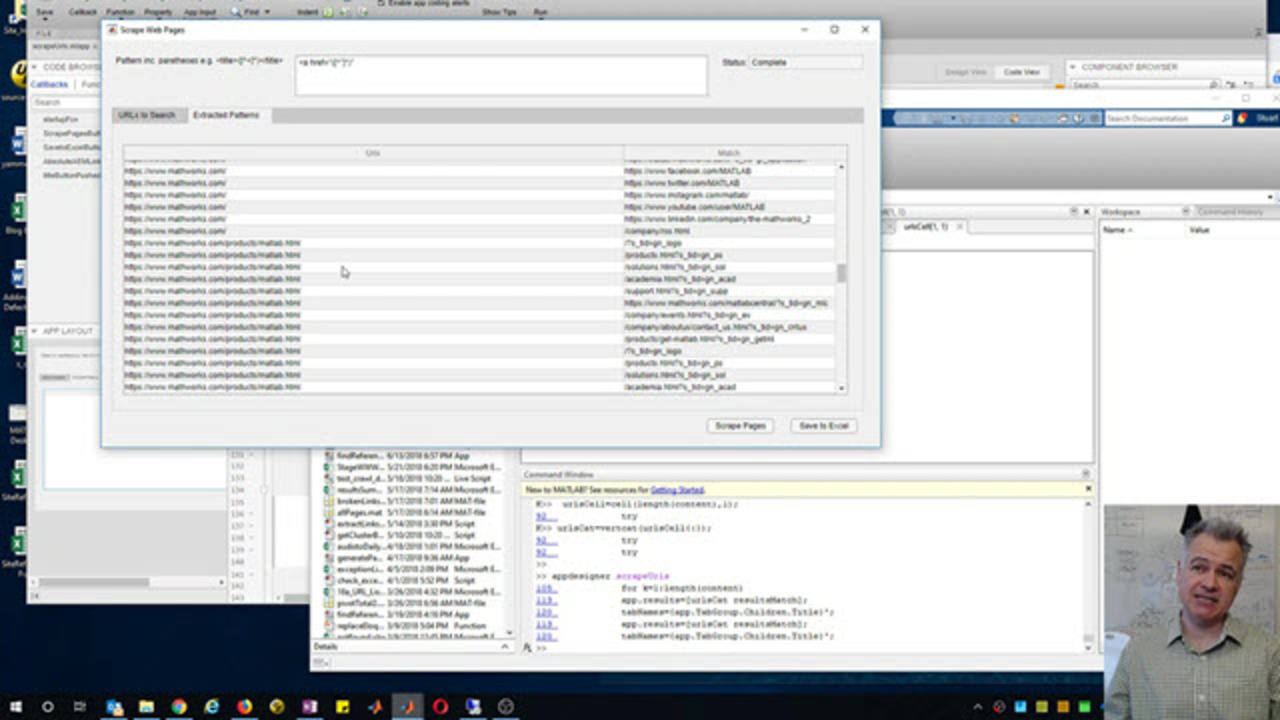Click Run in App Designer toolbar
This screenshot has height=720, width=1280.
pos(540,12)
